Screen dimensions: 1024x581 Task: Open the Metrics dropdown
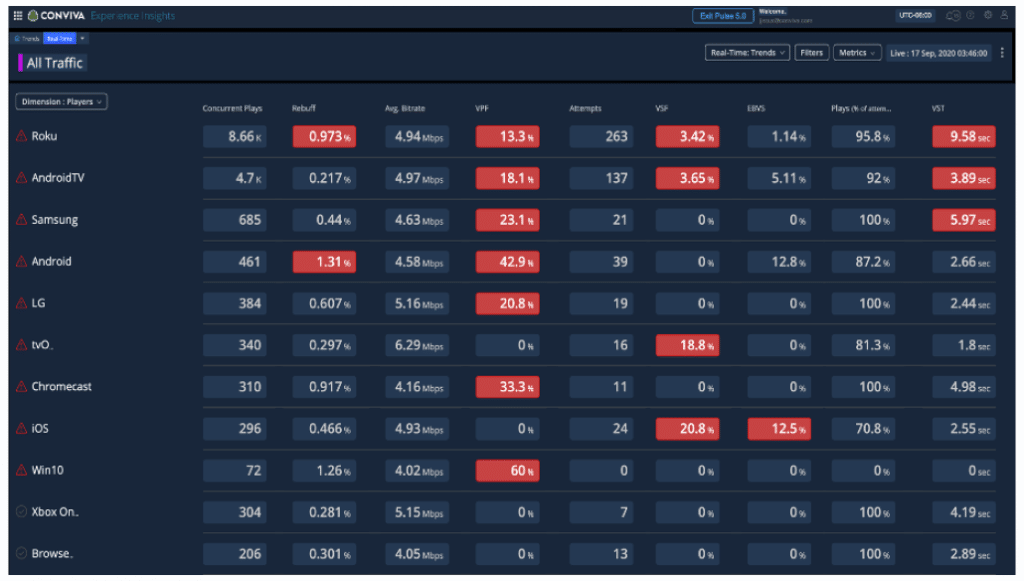click(x=857, y=53)
